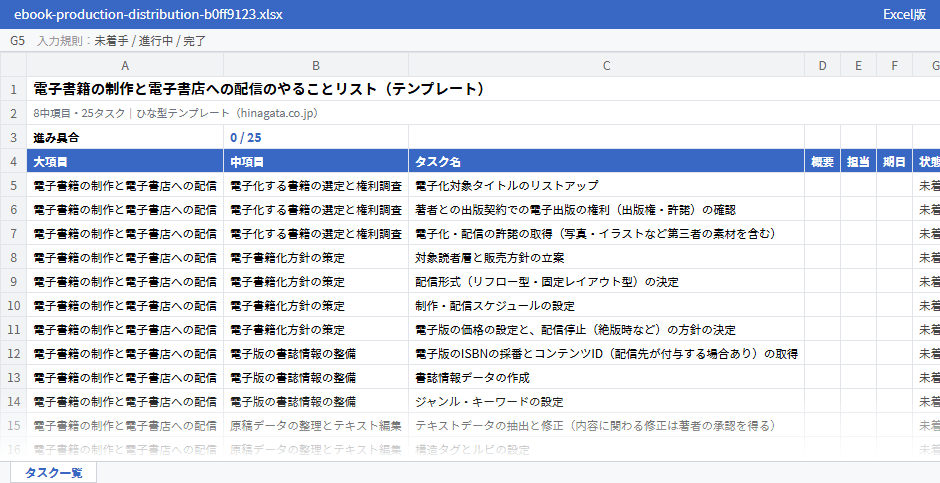Click the 期日 header cell
The width and height of the screenshot is (940, 483).
coord(894,161)
